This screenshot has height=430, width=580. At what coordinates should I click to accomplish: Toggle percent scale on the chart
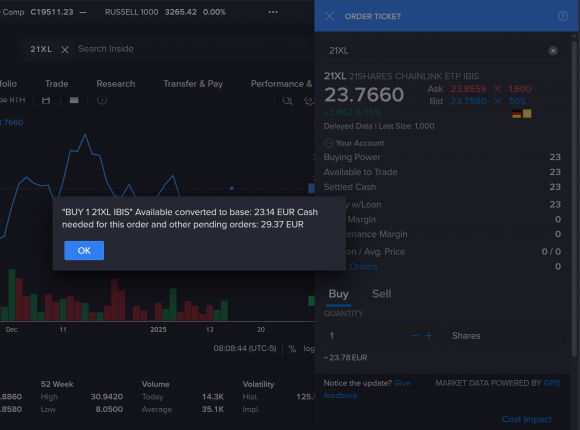pos(292,349)
